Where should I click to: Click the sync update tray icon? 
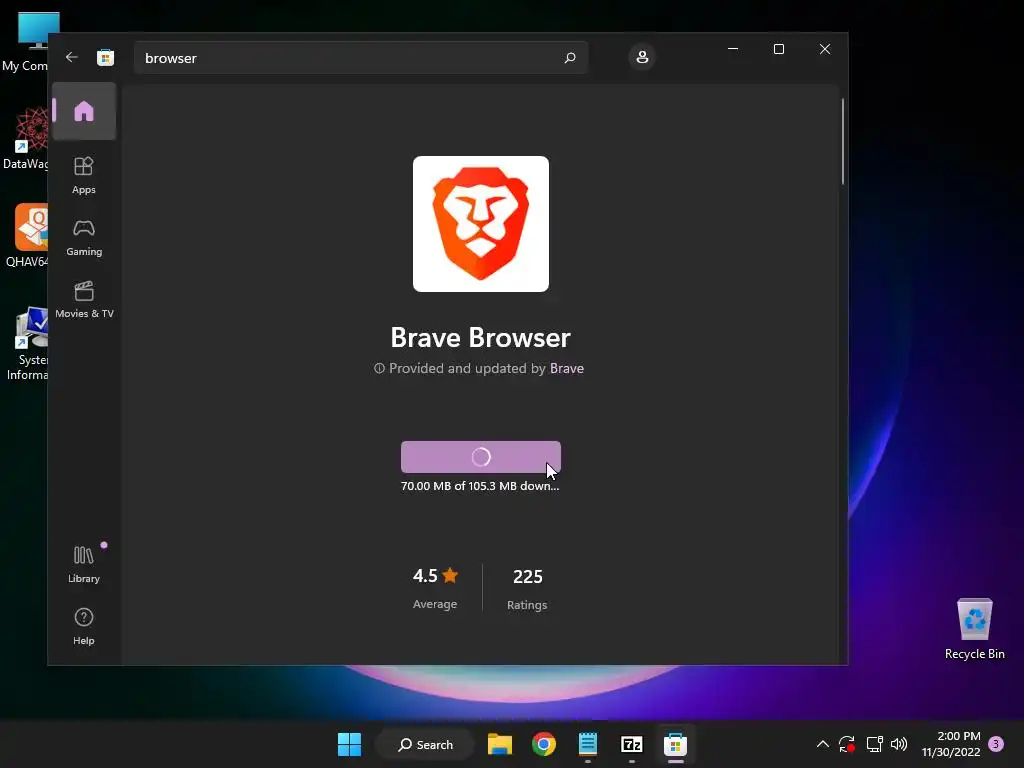[847, 744]
